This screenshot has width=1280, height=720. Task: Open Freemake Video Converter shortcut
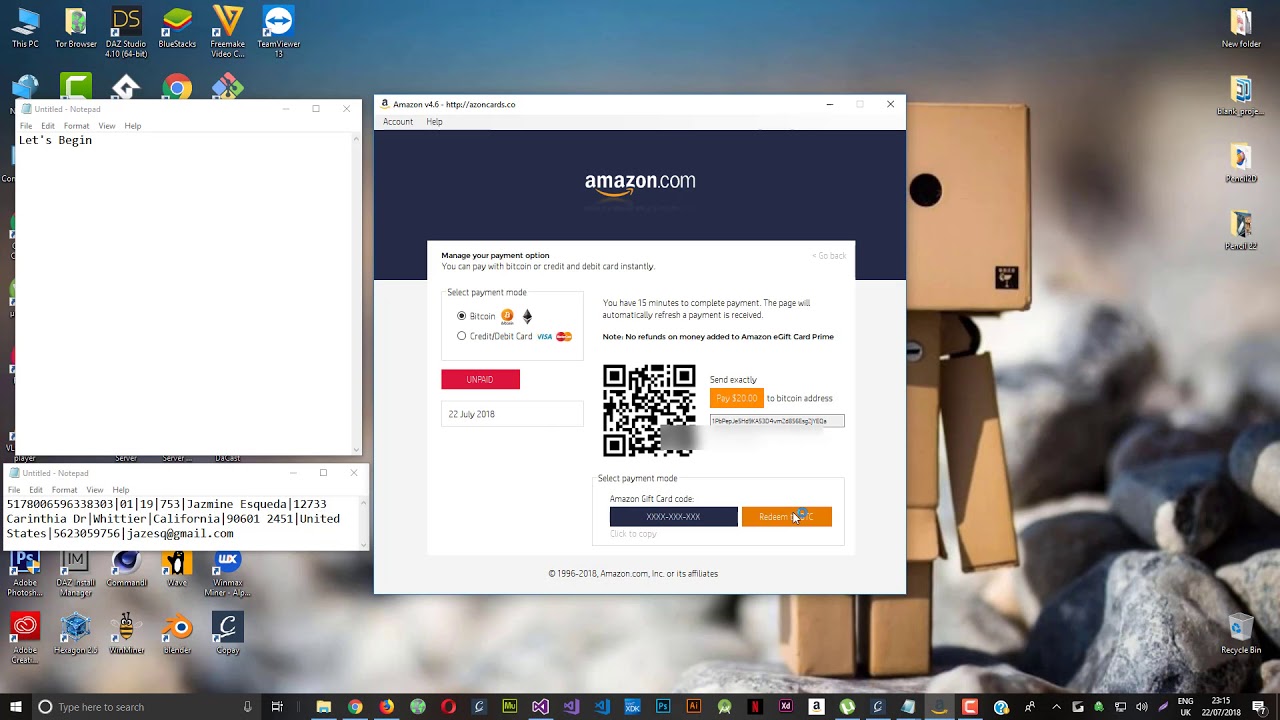coord(228,32)
